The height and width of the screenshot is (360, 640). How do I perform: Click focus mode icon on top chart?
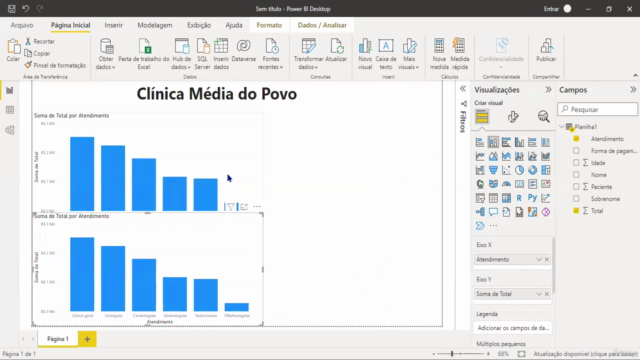(244, 207)
